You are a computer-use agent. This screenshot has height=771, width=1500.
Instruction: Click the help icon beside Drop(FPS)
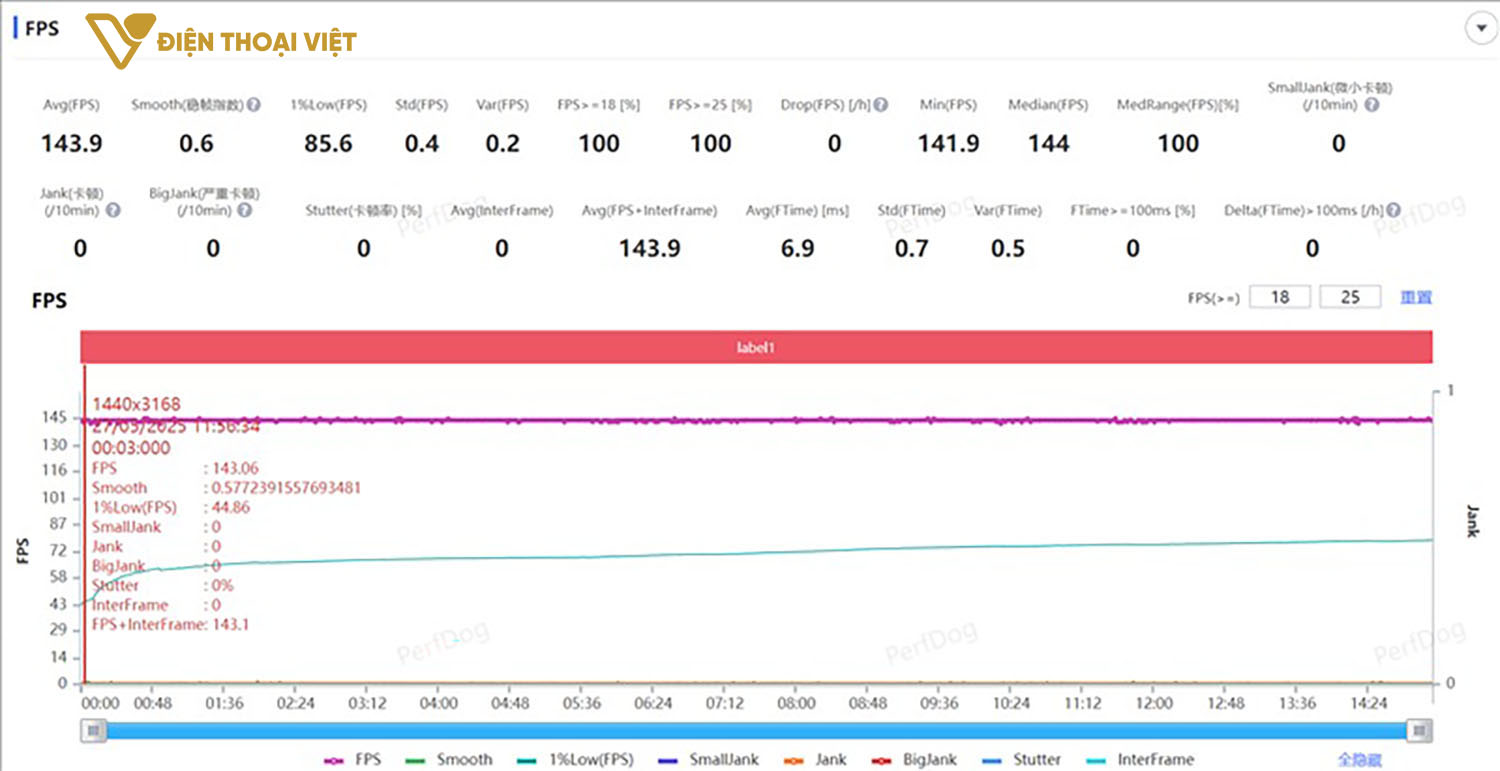(x=880, y=105)
